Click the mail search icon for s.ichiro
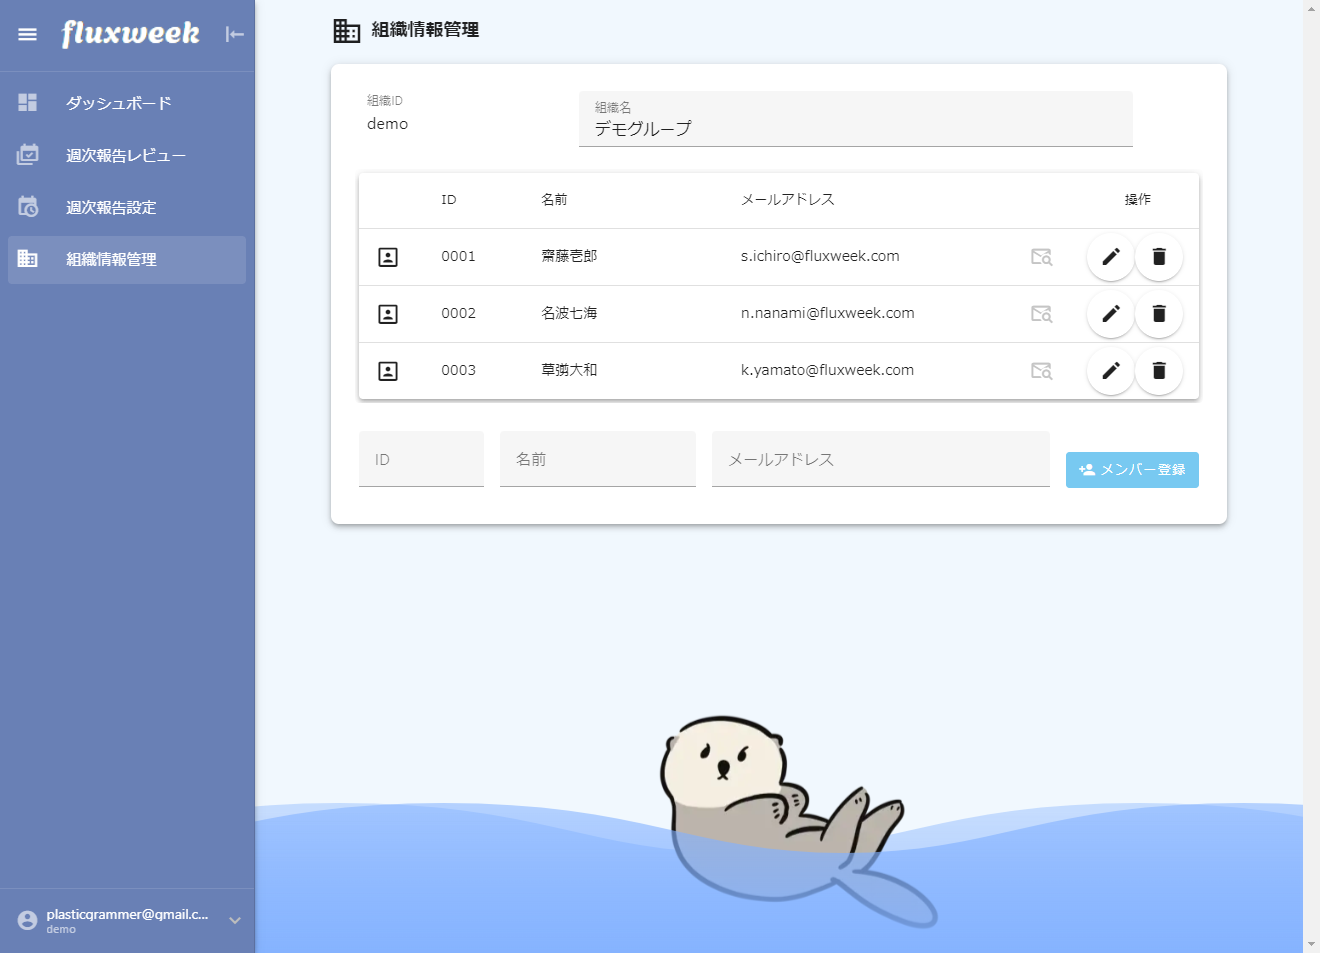The height and width of the screenshot is (953, 1320). (1041, 257)
